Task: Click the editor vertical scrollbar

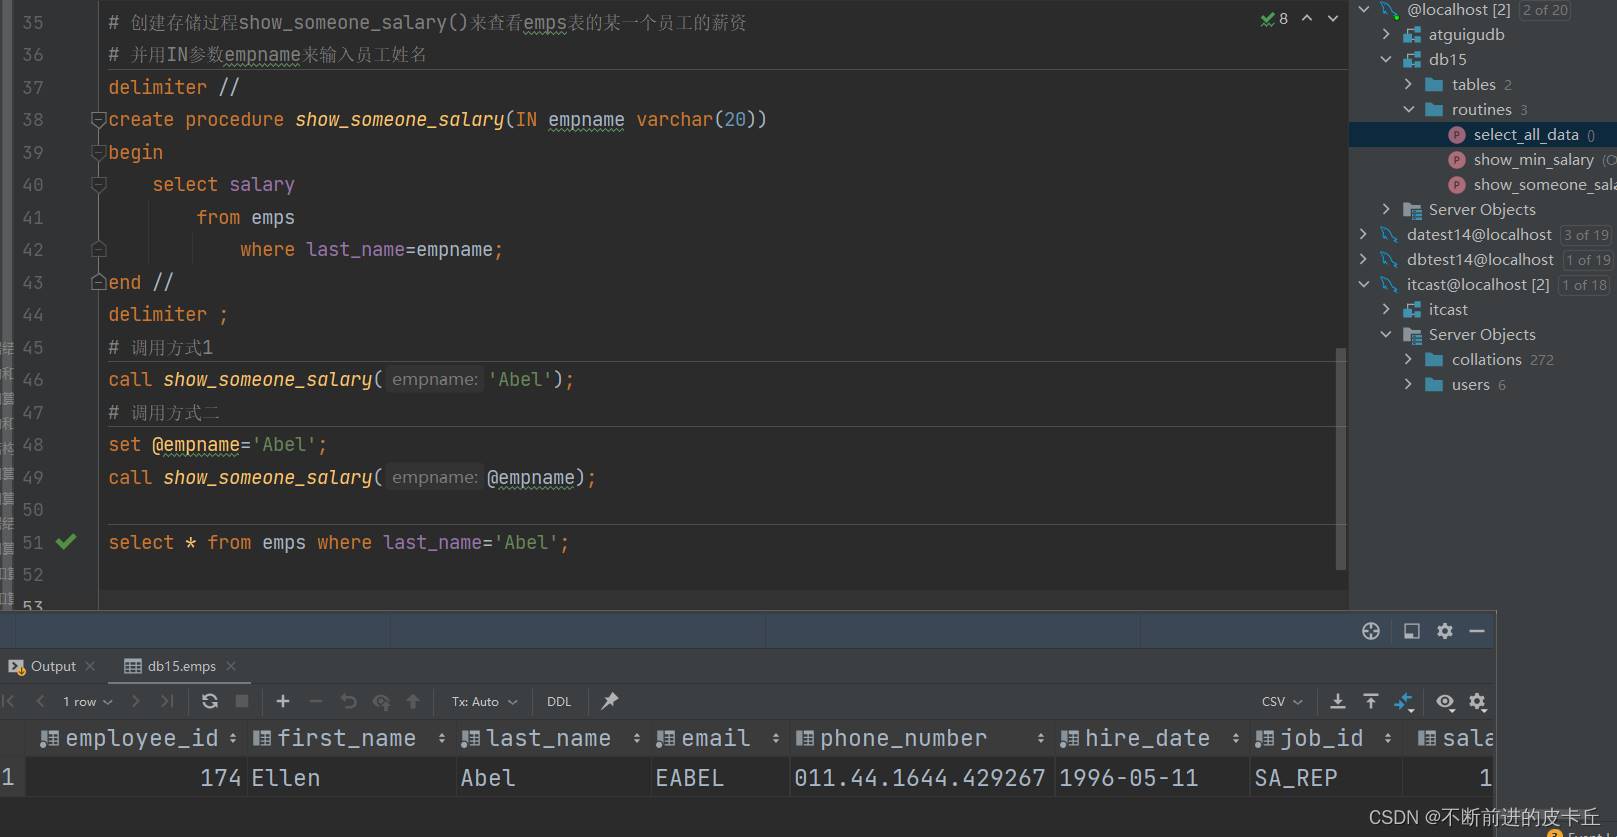Action: [1340, 460]
